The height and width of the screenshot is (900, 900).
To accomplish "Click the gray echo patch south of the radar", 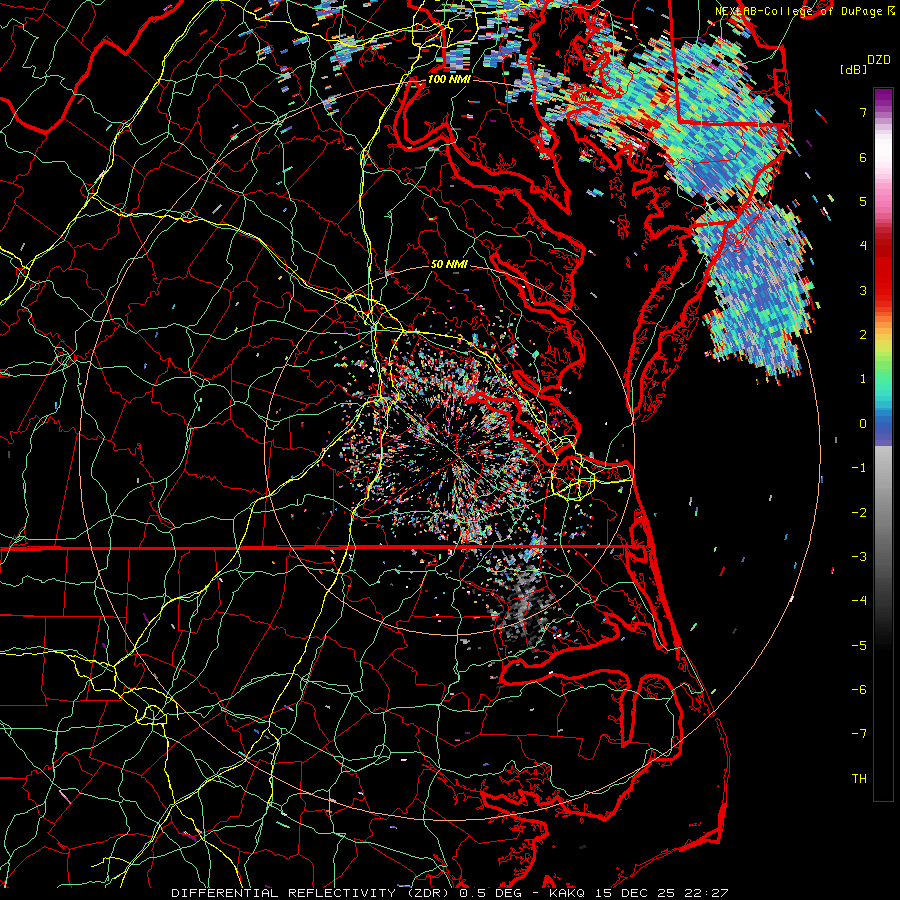I will click(x=522, y=603).
